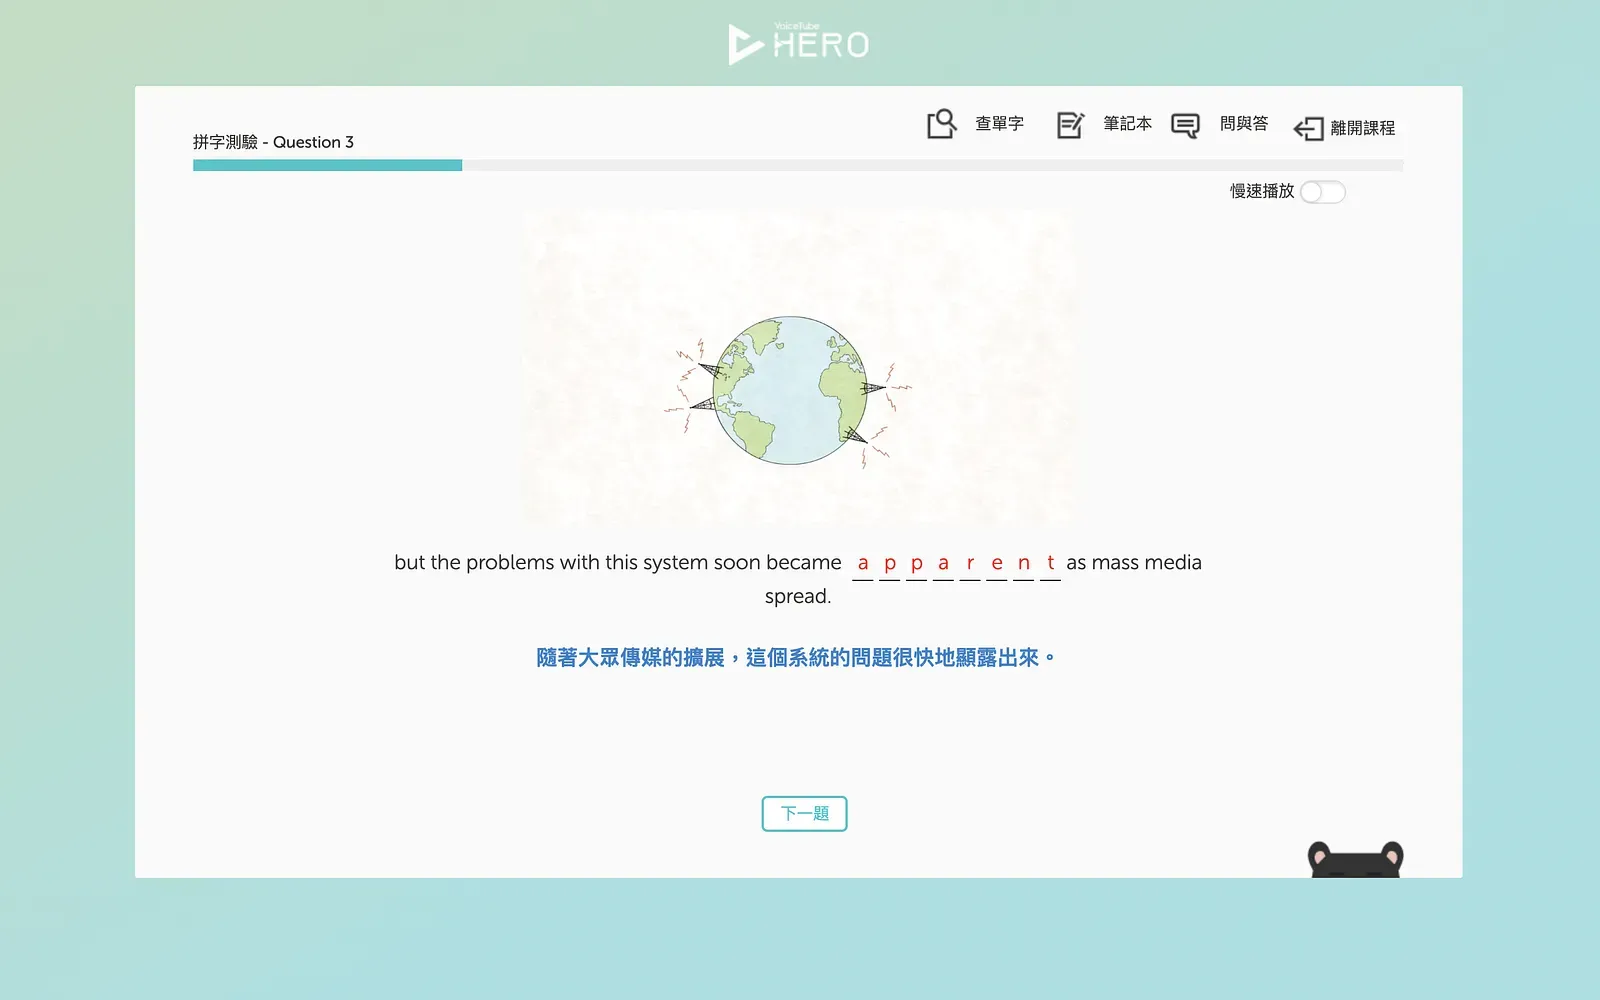
Task: Open the 查單字 word lookup icon
Action: pos(942,124)
